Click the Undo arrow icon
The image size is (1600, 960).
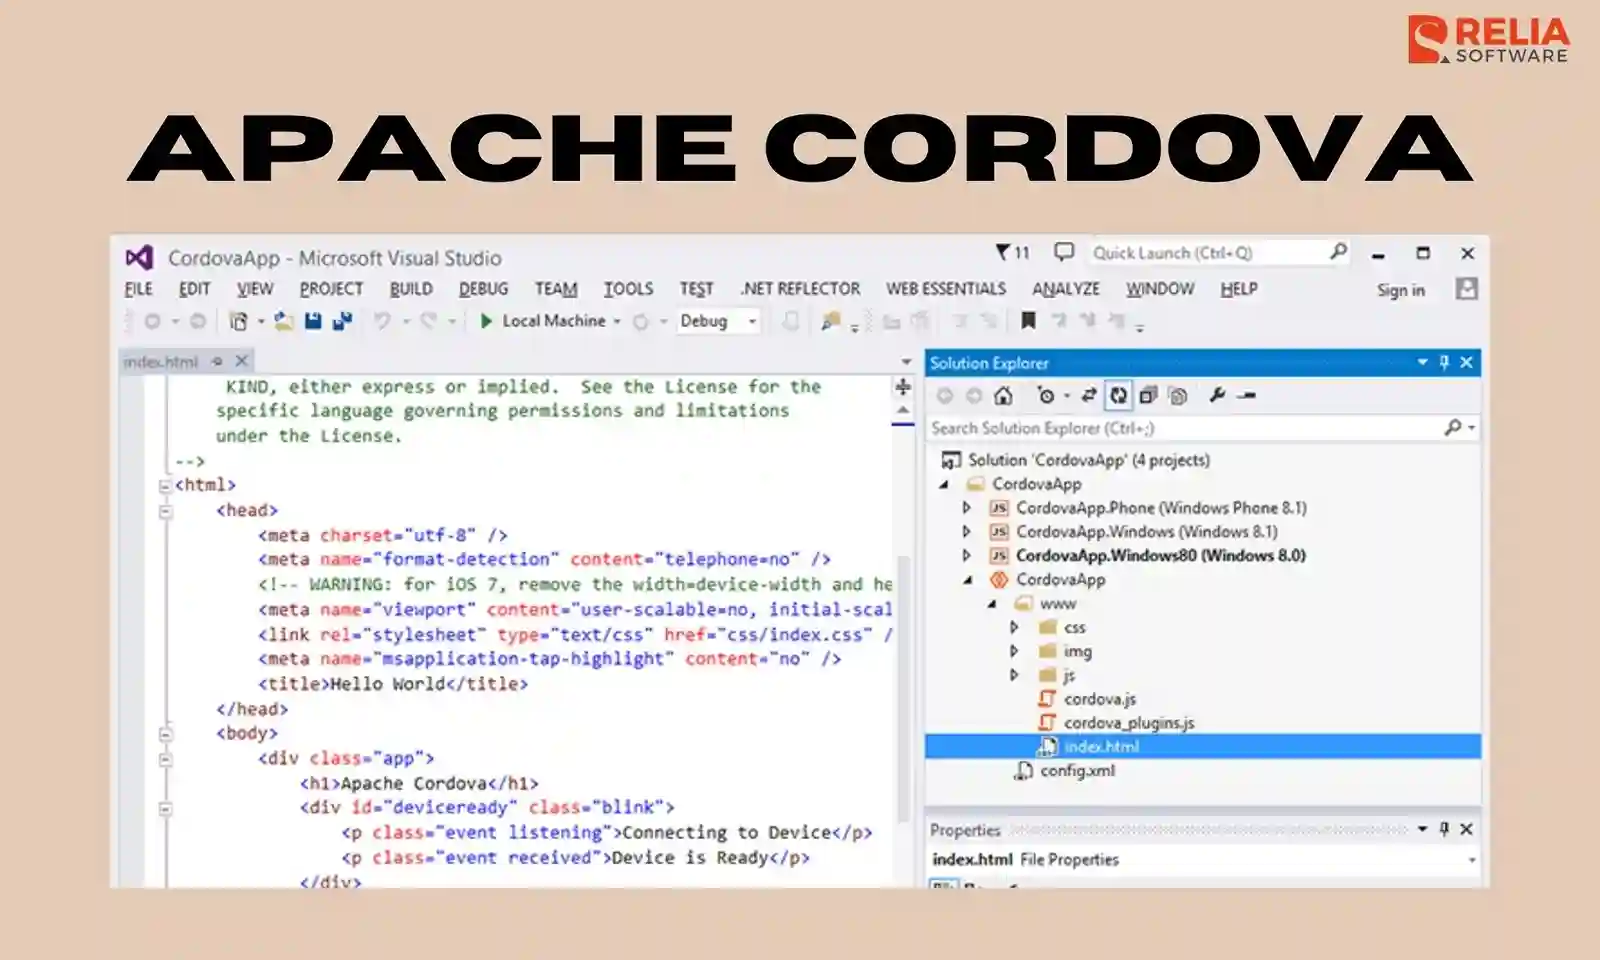point(382,321)
